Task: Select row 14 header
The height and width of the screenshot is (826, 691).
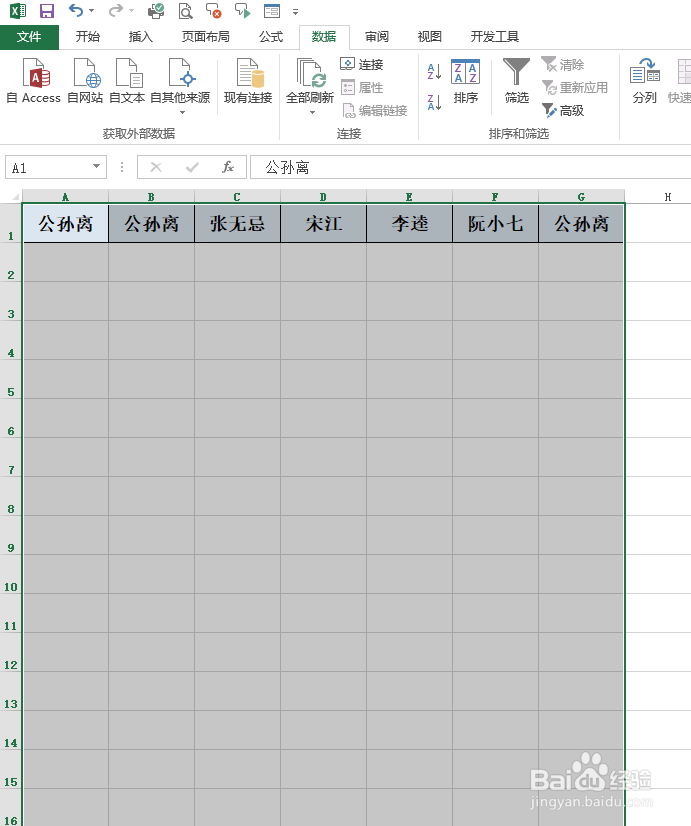Action: pos(11,731)
